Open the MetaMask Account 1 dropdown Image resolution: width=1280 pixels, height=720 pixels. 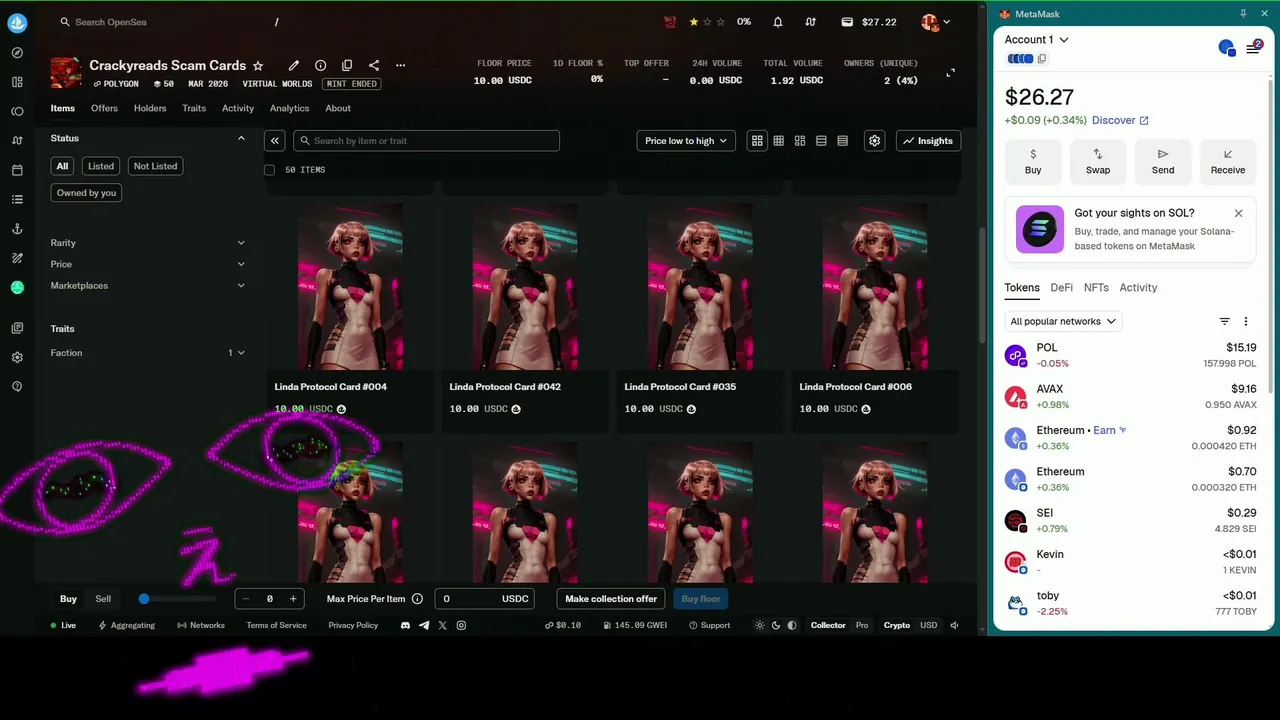(x=1037, y=40)
